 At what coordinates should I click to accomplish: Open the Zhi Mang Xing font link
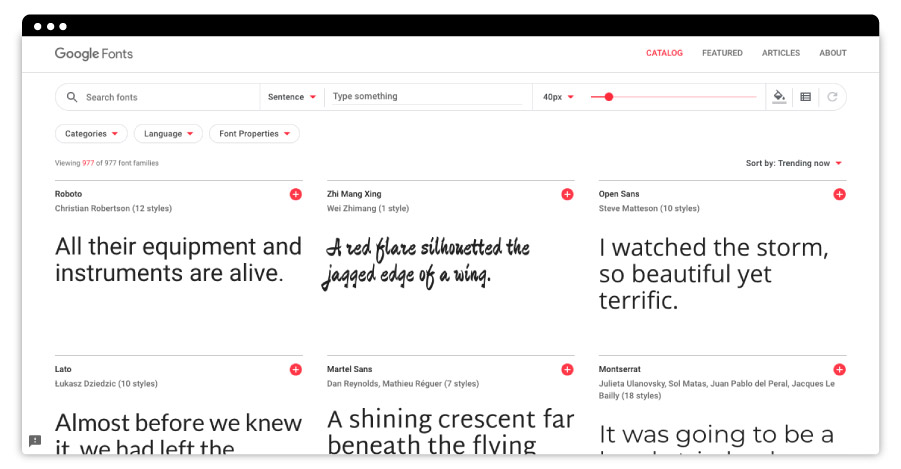click(354, 194)
